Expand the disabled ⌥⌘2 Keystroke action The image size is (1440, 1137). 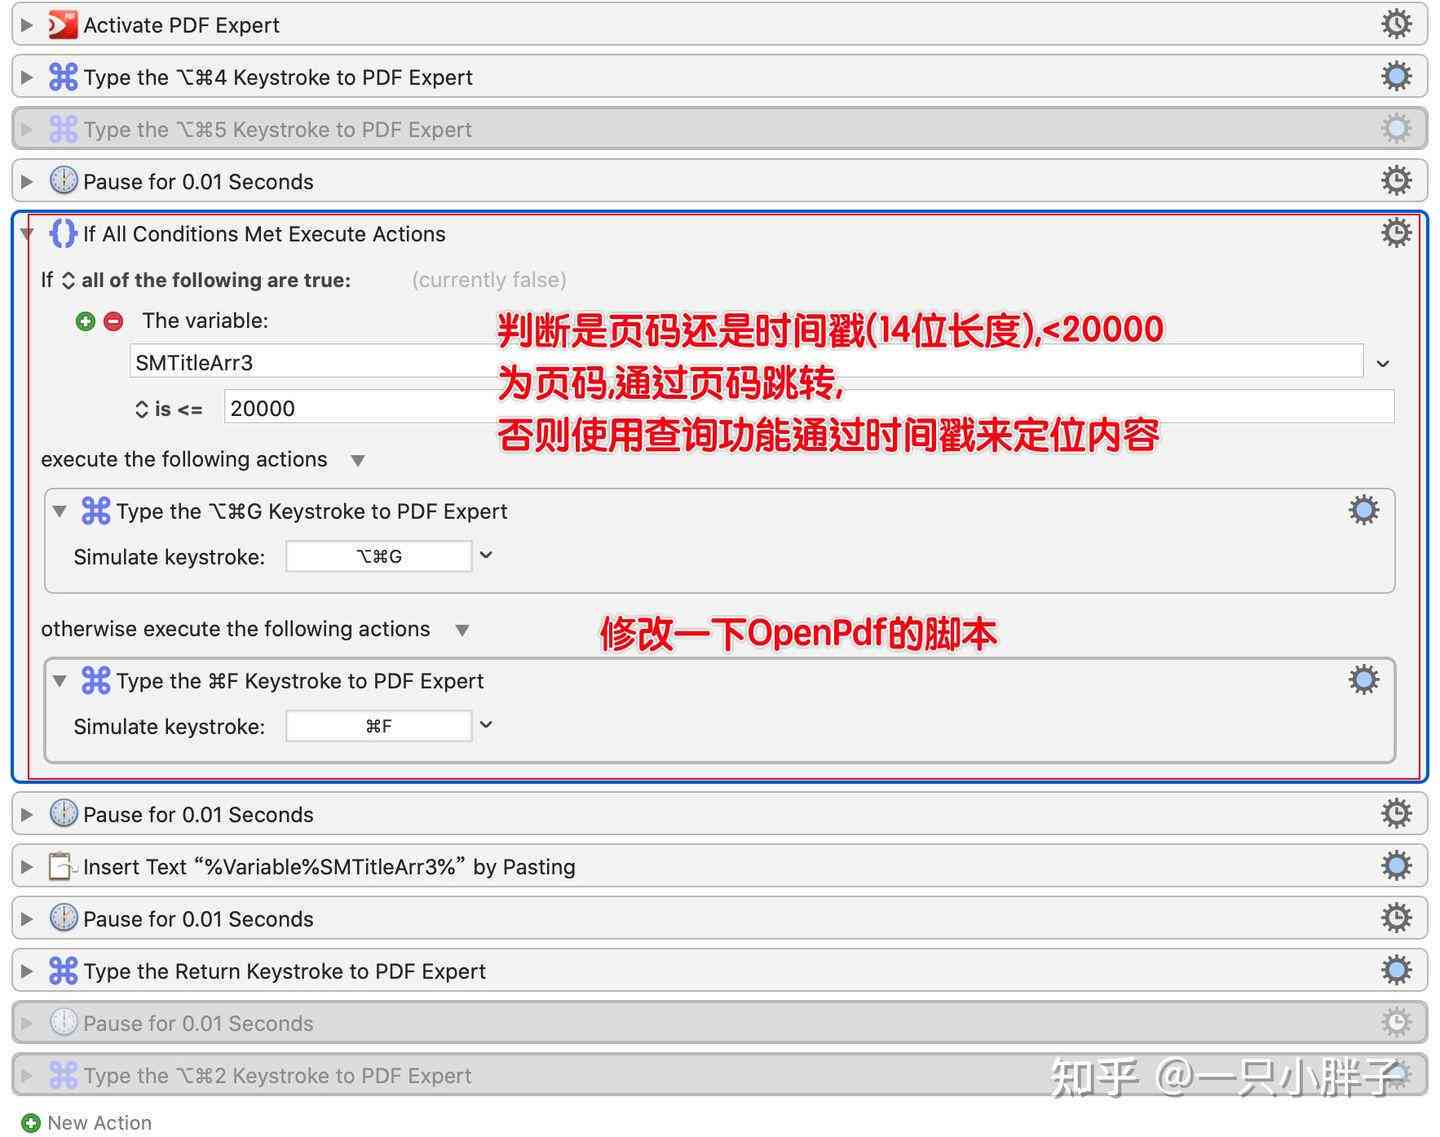pyautogui.click(x=27, y=1075)
